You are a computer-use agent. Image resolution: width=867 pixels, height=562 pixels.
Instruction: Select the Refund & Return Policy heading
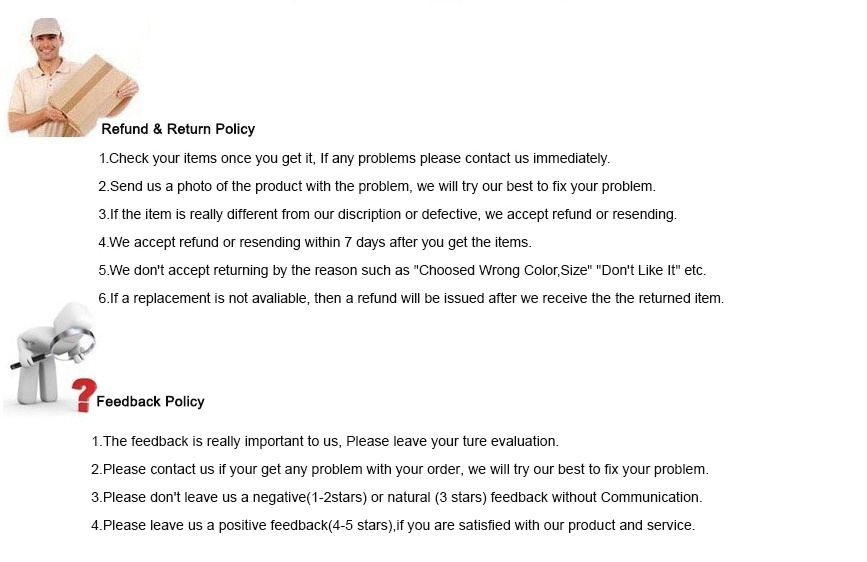click(x=178, y=129)
